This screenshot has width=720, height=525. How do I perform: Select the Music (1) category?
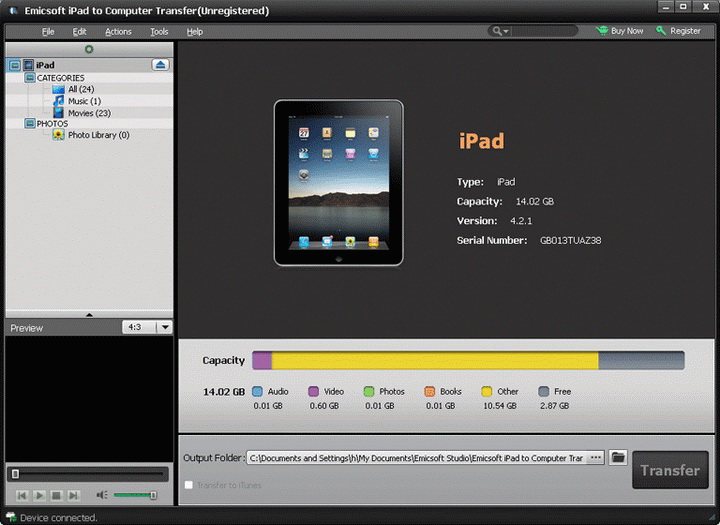84,101
